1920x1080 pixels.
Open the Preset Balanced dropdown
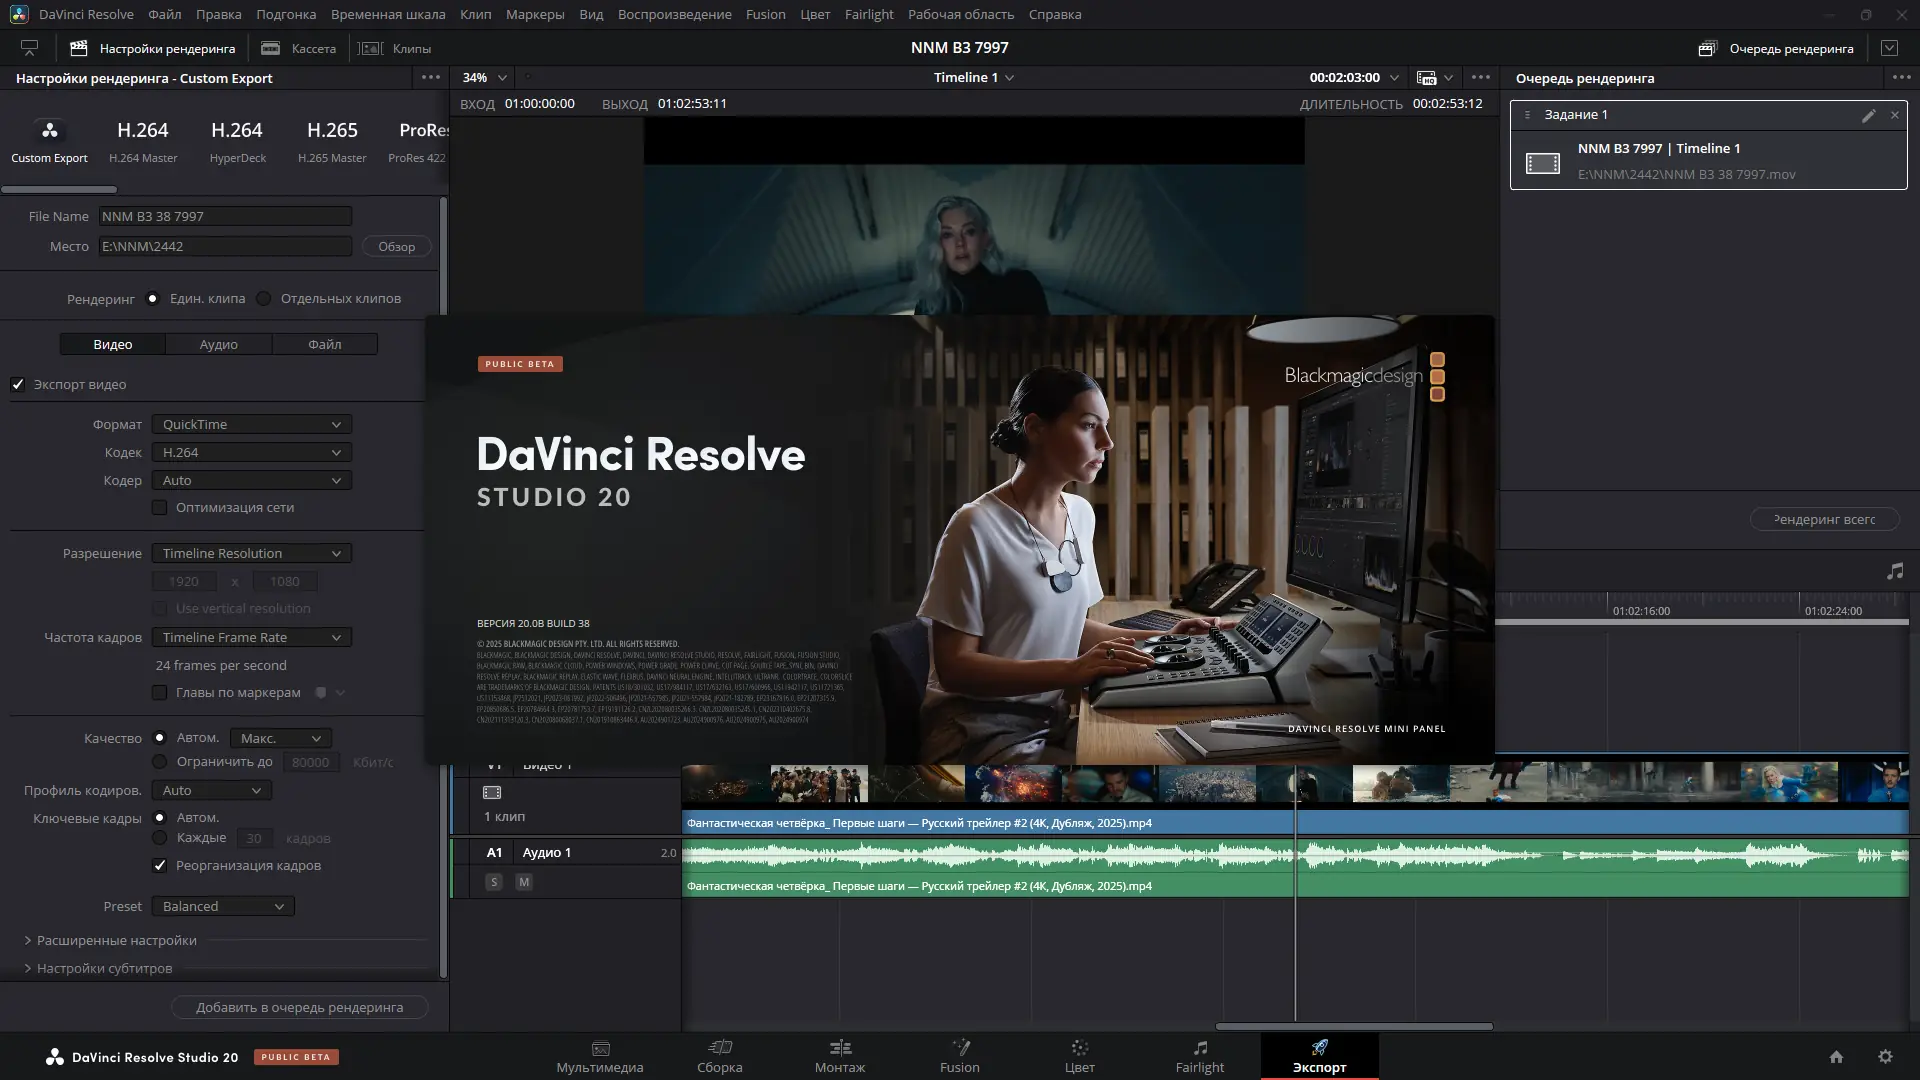click(x=223, y=907)
